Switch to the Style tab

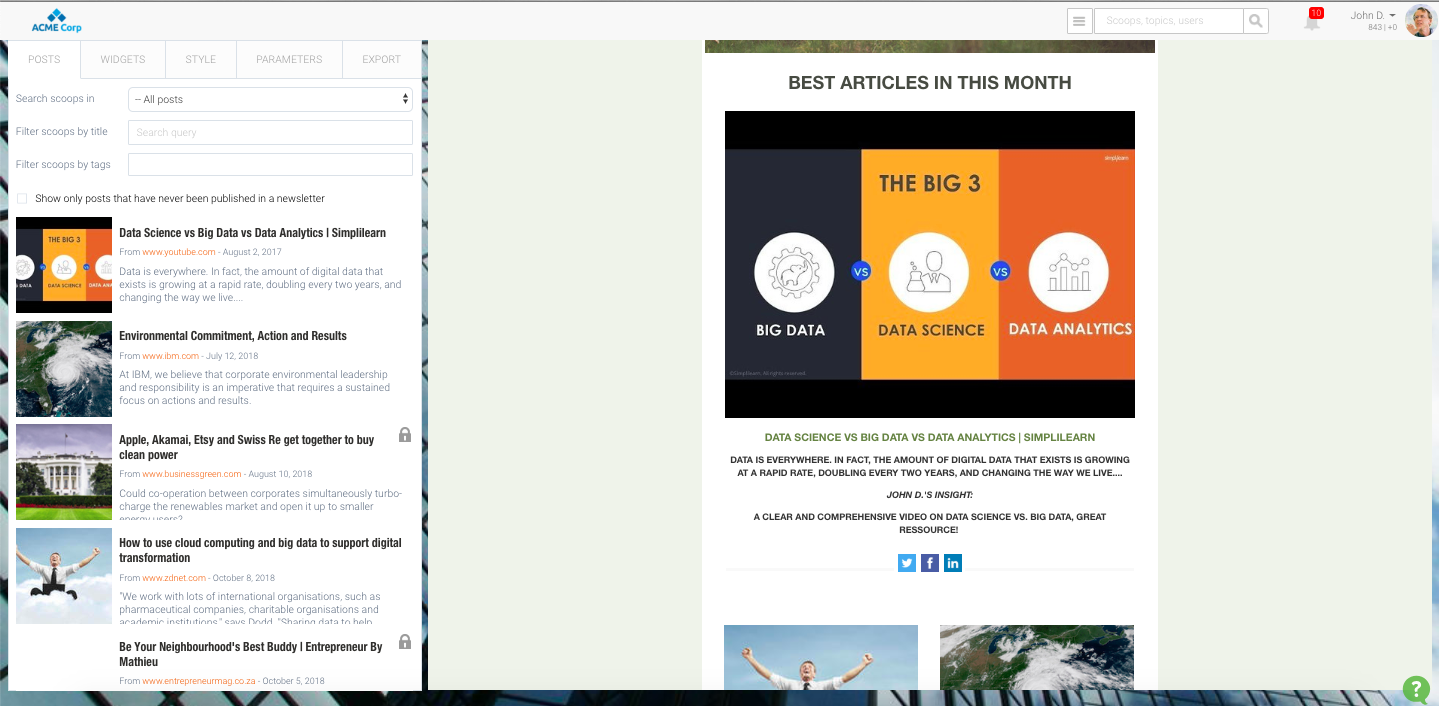coord(201,59)
